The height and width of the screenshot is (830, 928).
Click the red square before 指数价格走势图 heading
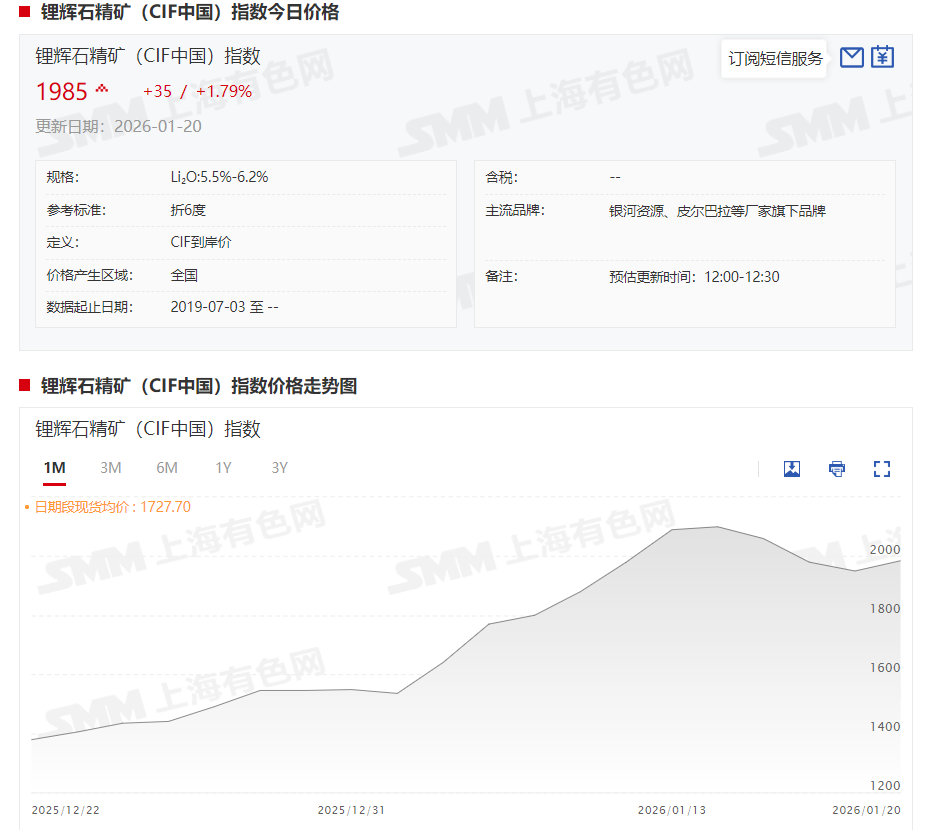[x=25, y=385]
